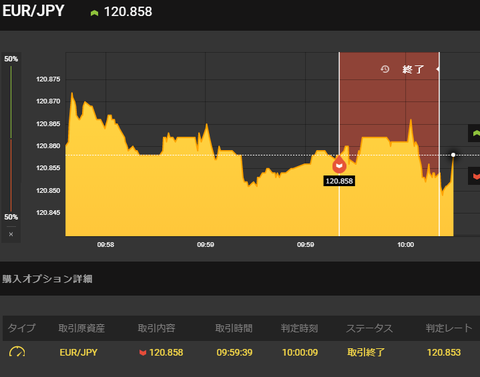Click the 判定レート column header
Image resolution: width=480 pixels, height=377 pixels.
tap(449, 328)
